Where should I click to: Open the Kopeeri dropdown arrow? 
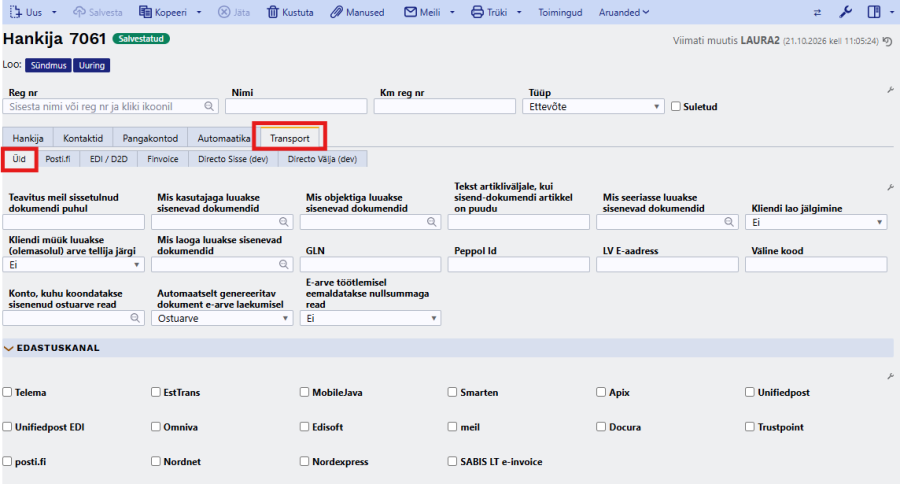199,12
